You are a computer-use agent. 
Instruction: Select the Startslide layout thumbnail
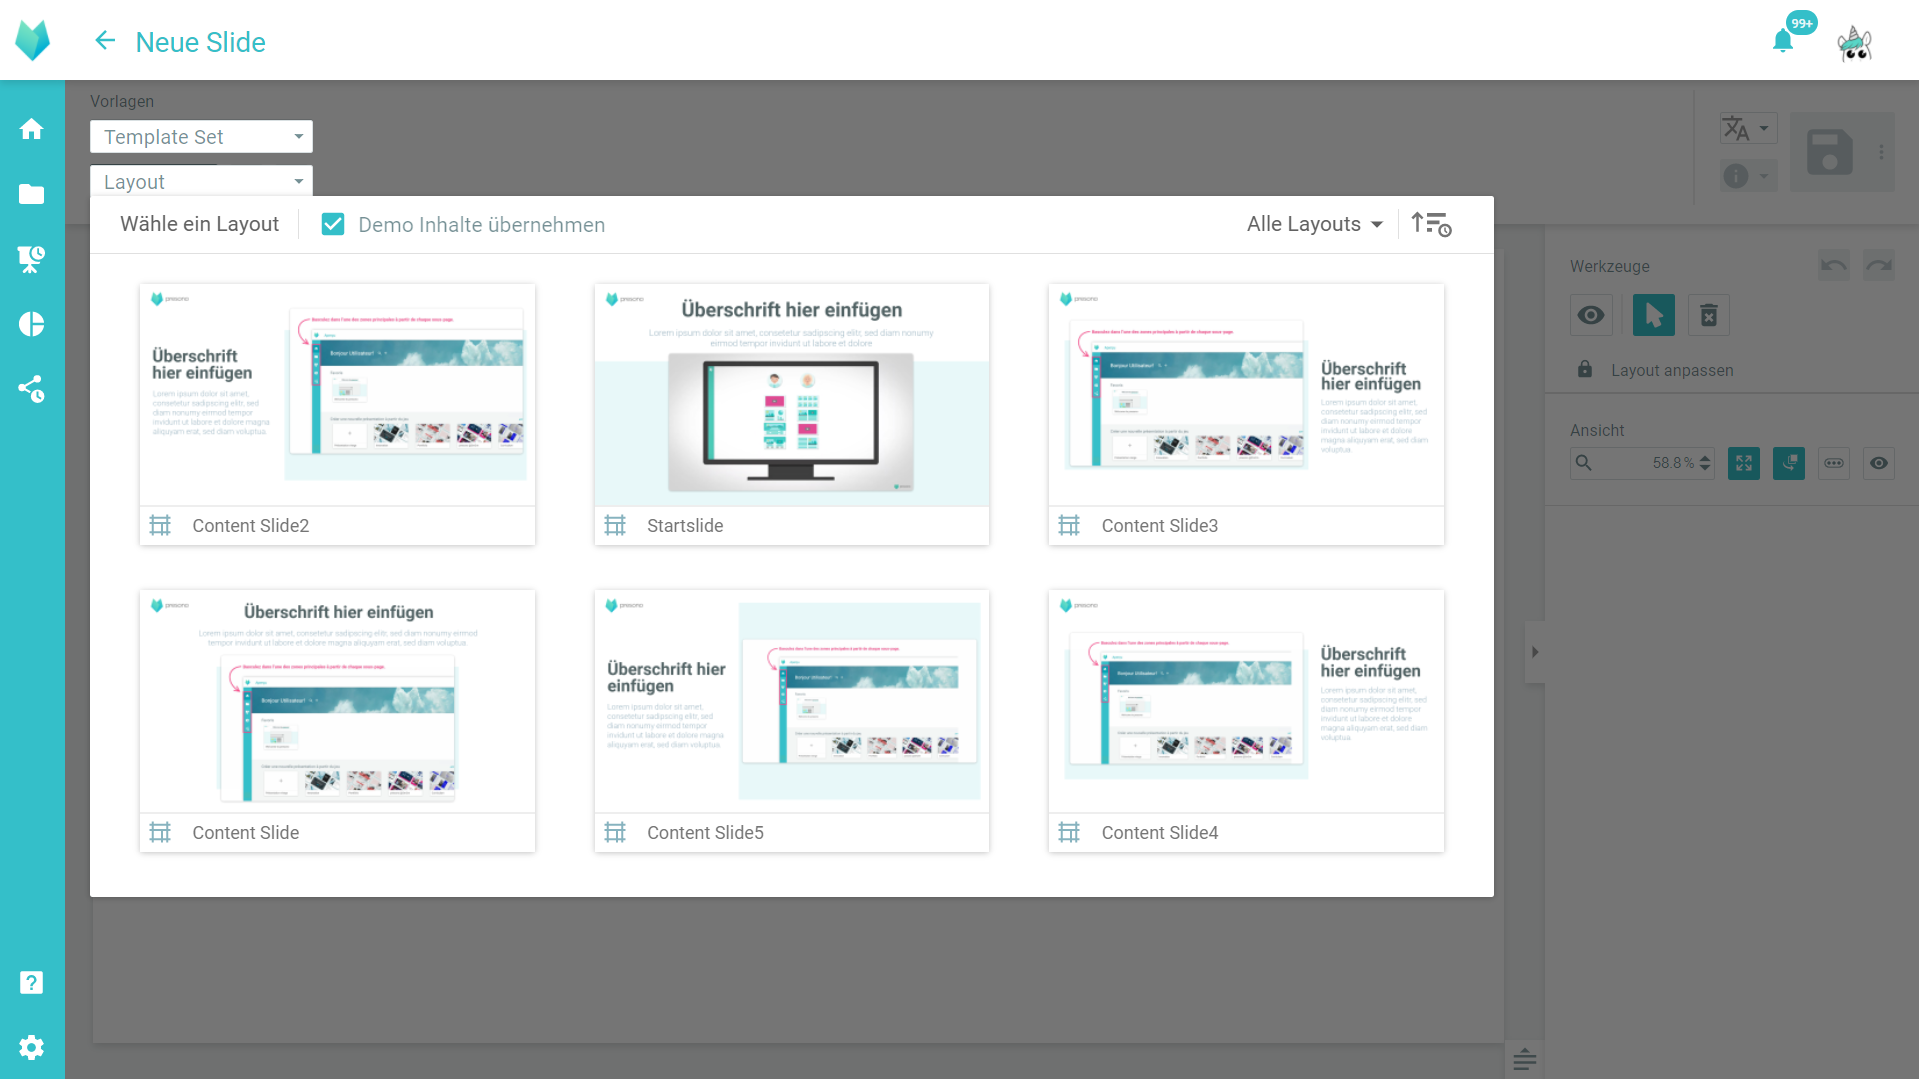[x=791, y=396]
